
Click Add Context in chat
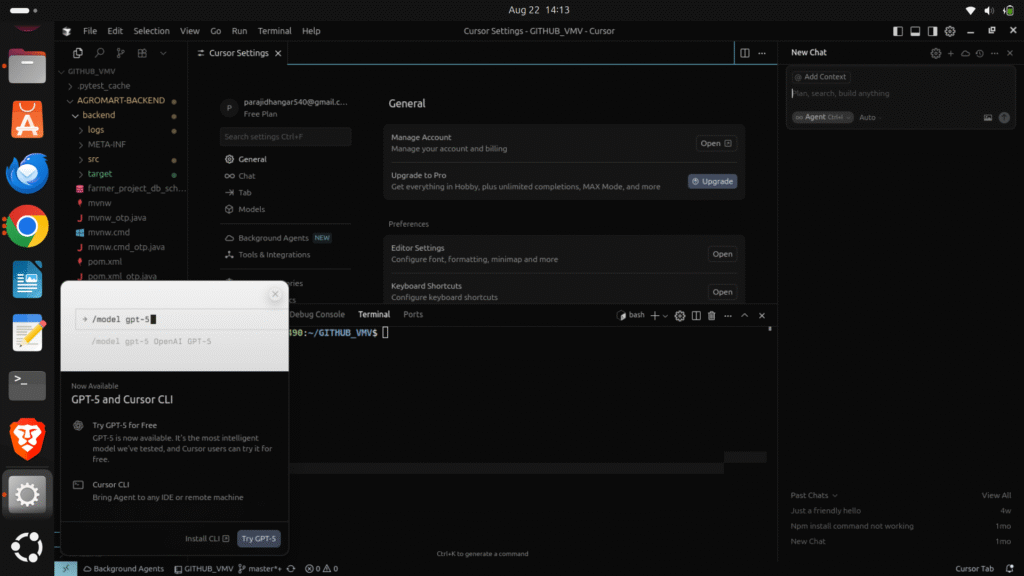click(820, 76)
